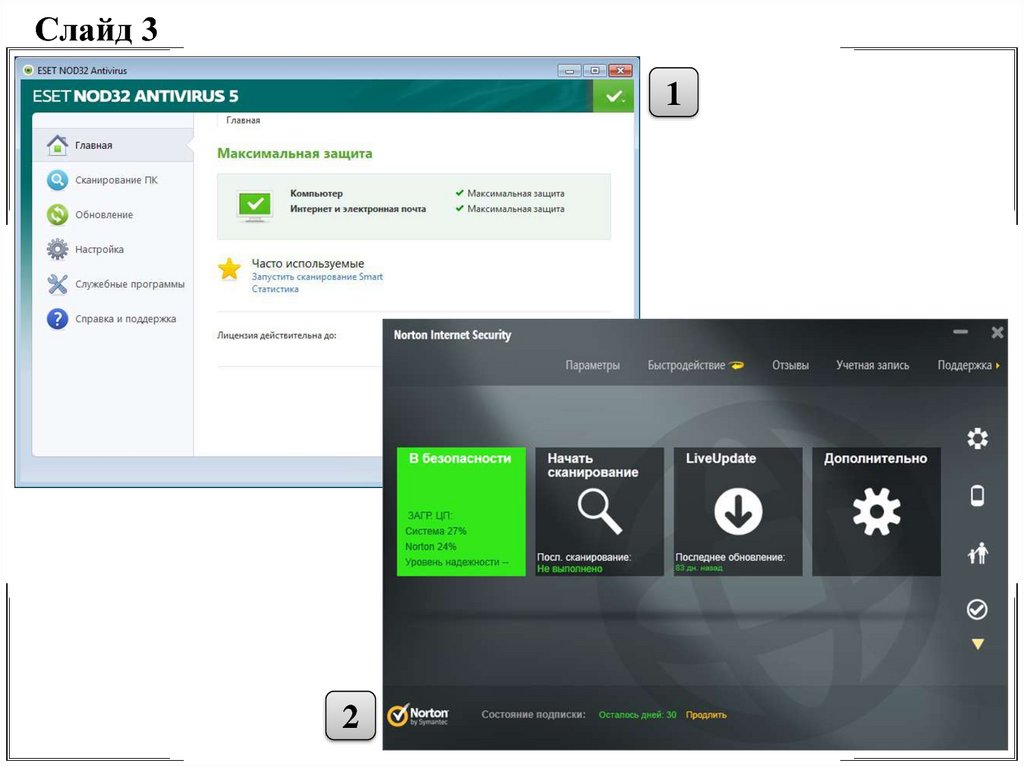Click the green В безопасности status tile

pyautogui.click(x=461, y=511)
